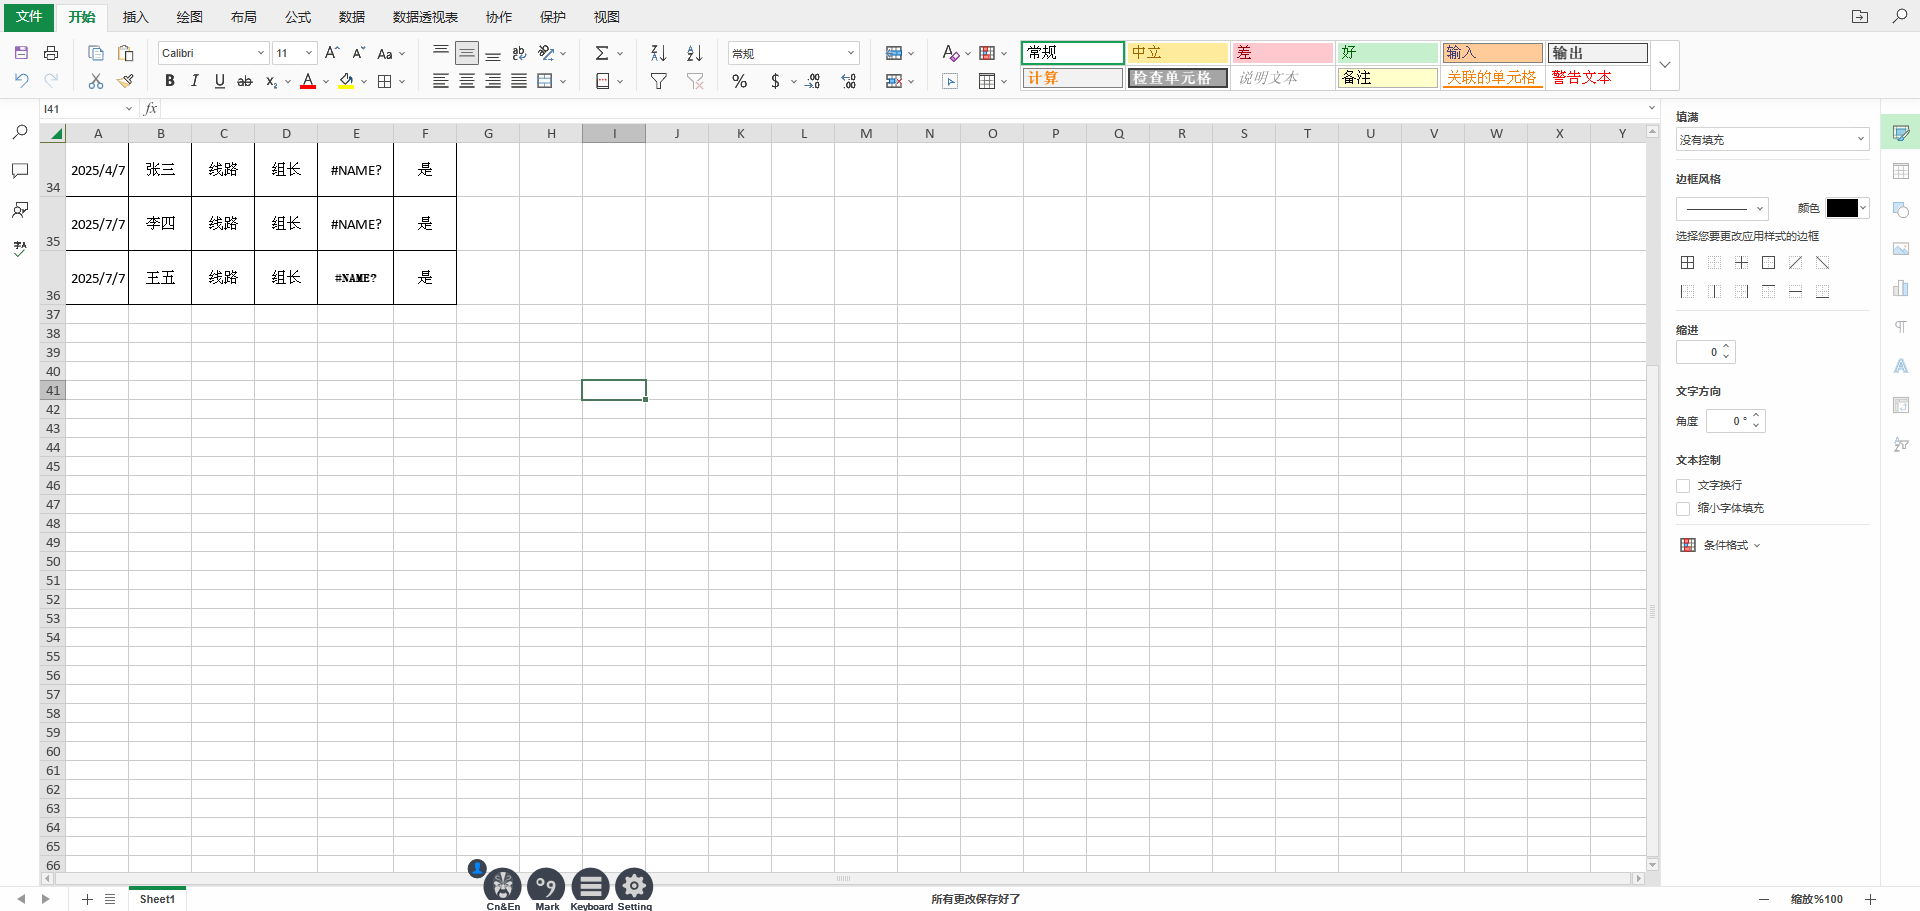Open shape settings in the right sidebar

pyautogui.click(x=1901, y=210)
